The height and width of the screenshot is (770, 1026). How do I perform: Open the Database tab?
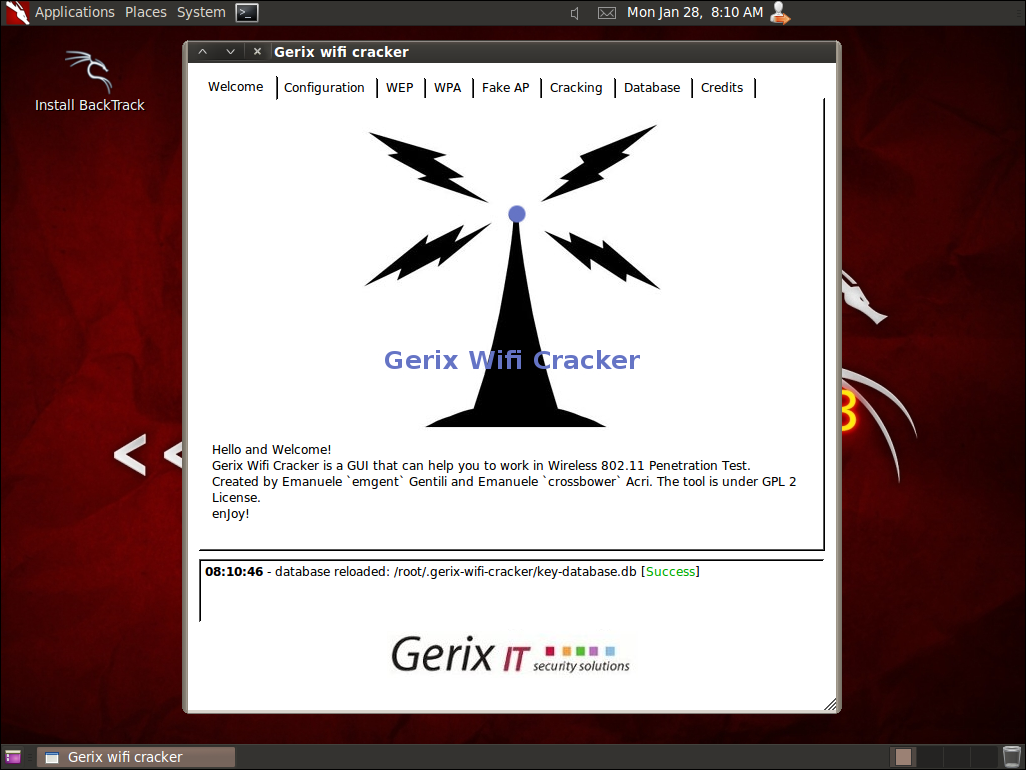[x=652, y=88]
